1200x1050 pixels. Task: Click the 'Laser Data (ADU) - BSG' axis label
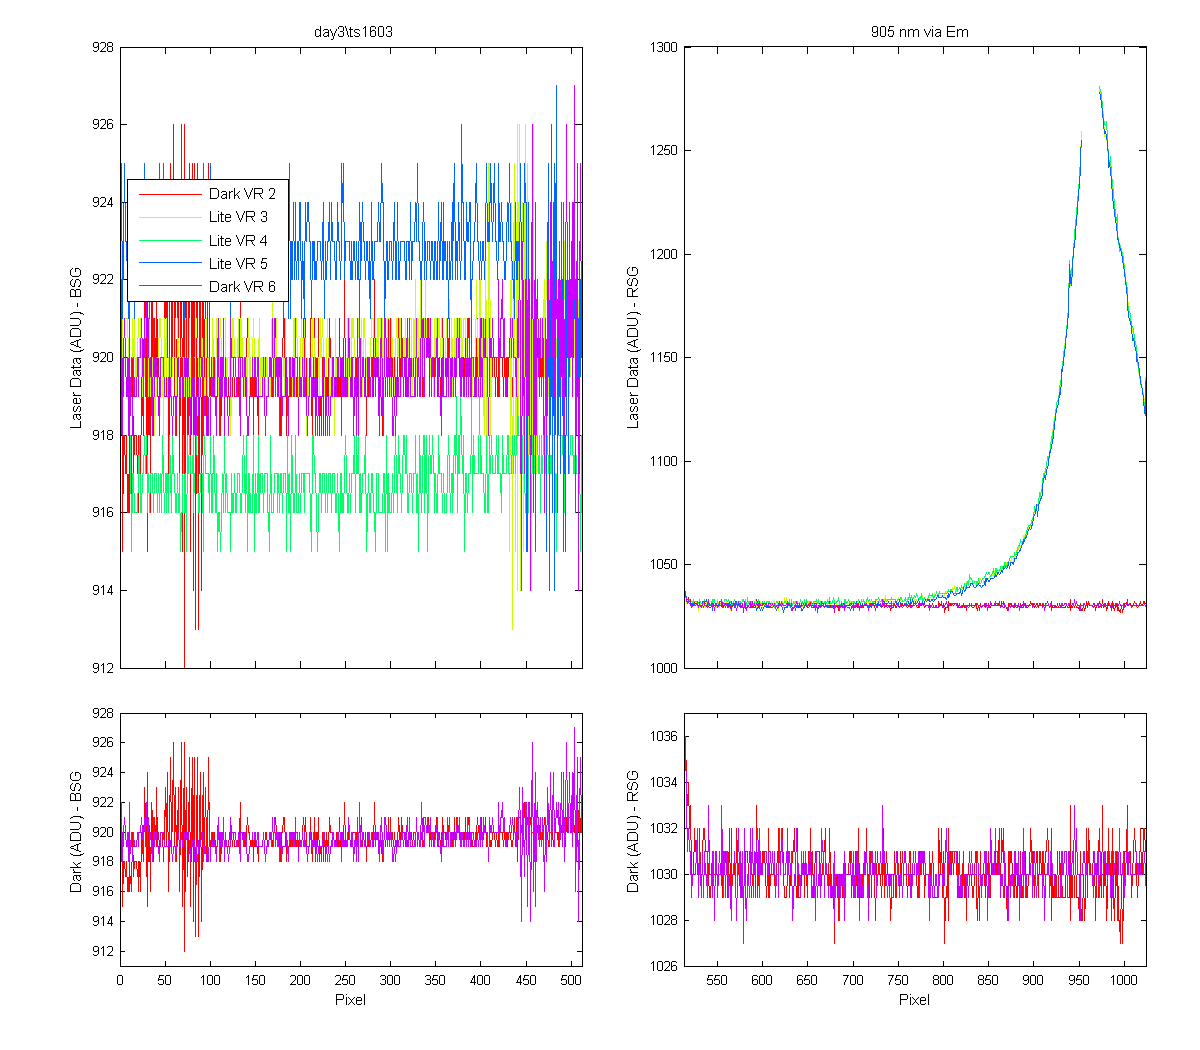pyautogui.click(x=76, y=348)
